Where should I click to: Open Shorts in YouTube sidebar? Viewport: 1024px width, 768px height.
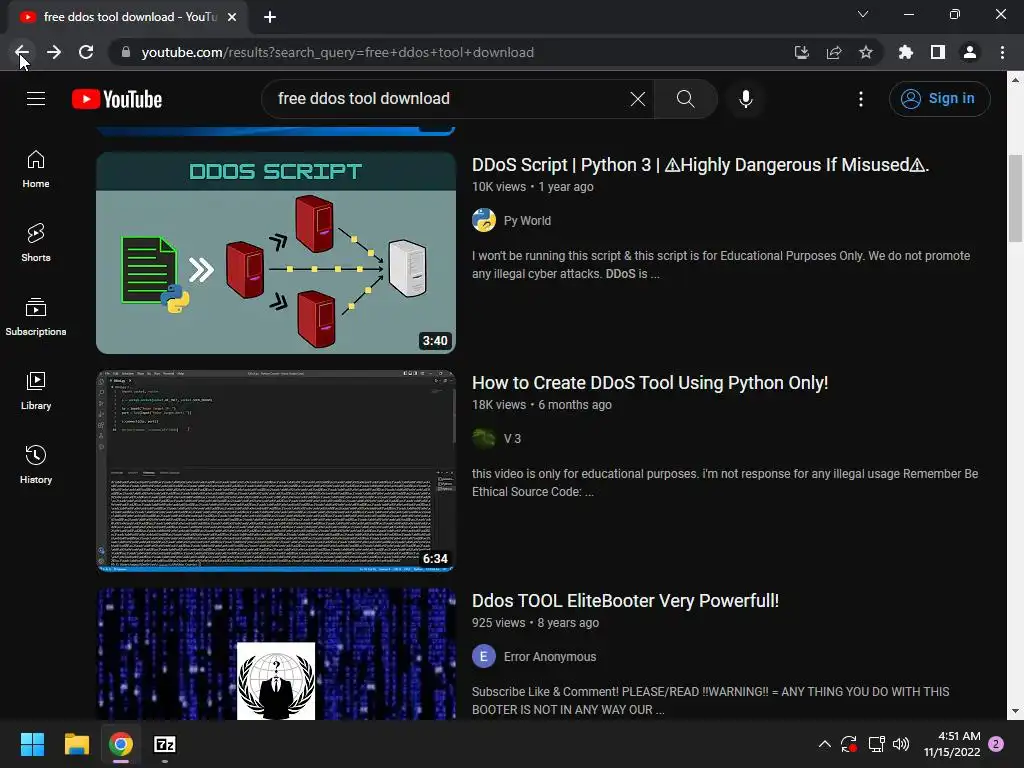coord(36,243)
